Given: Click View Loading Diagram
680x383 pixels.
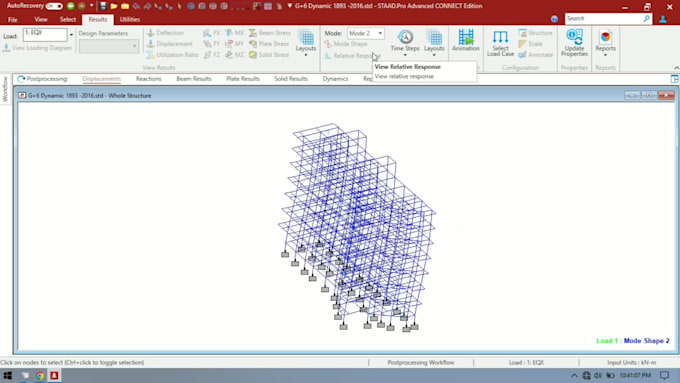Looking at the screenshot, I should point(37,48).
